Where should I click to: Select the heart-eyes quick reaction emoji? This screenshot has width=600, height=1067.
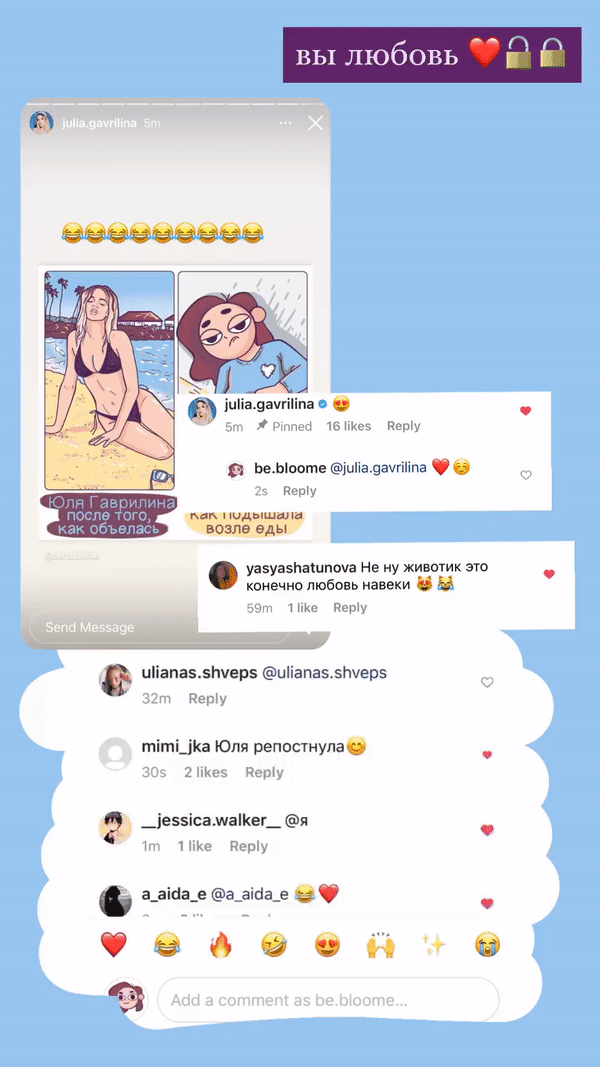(x=327, y=945)
